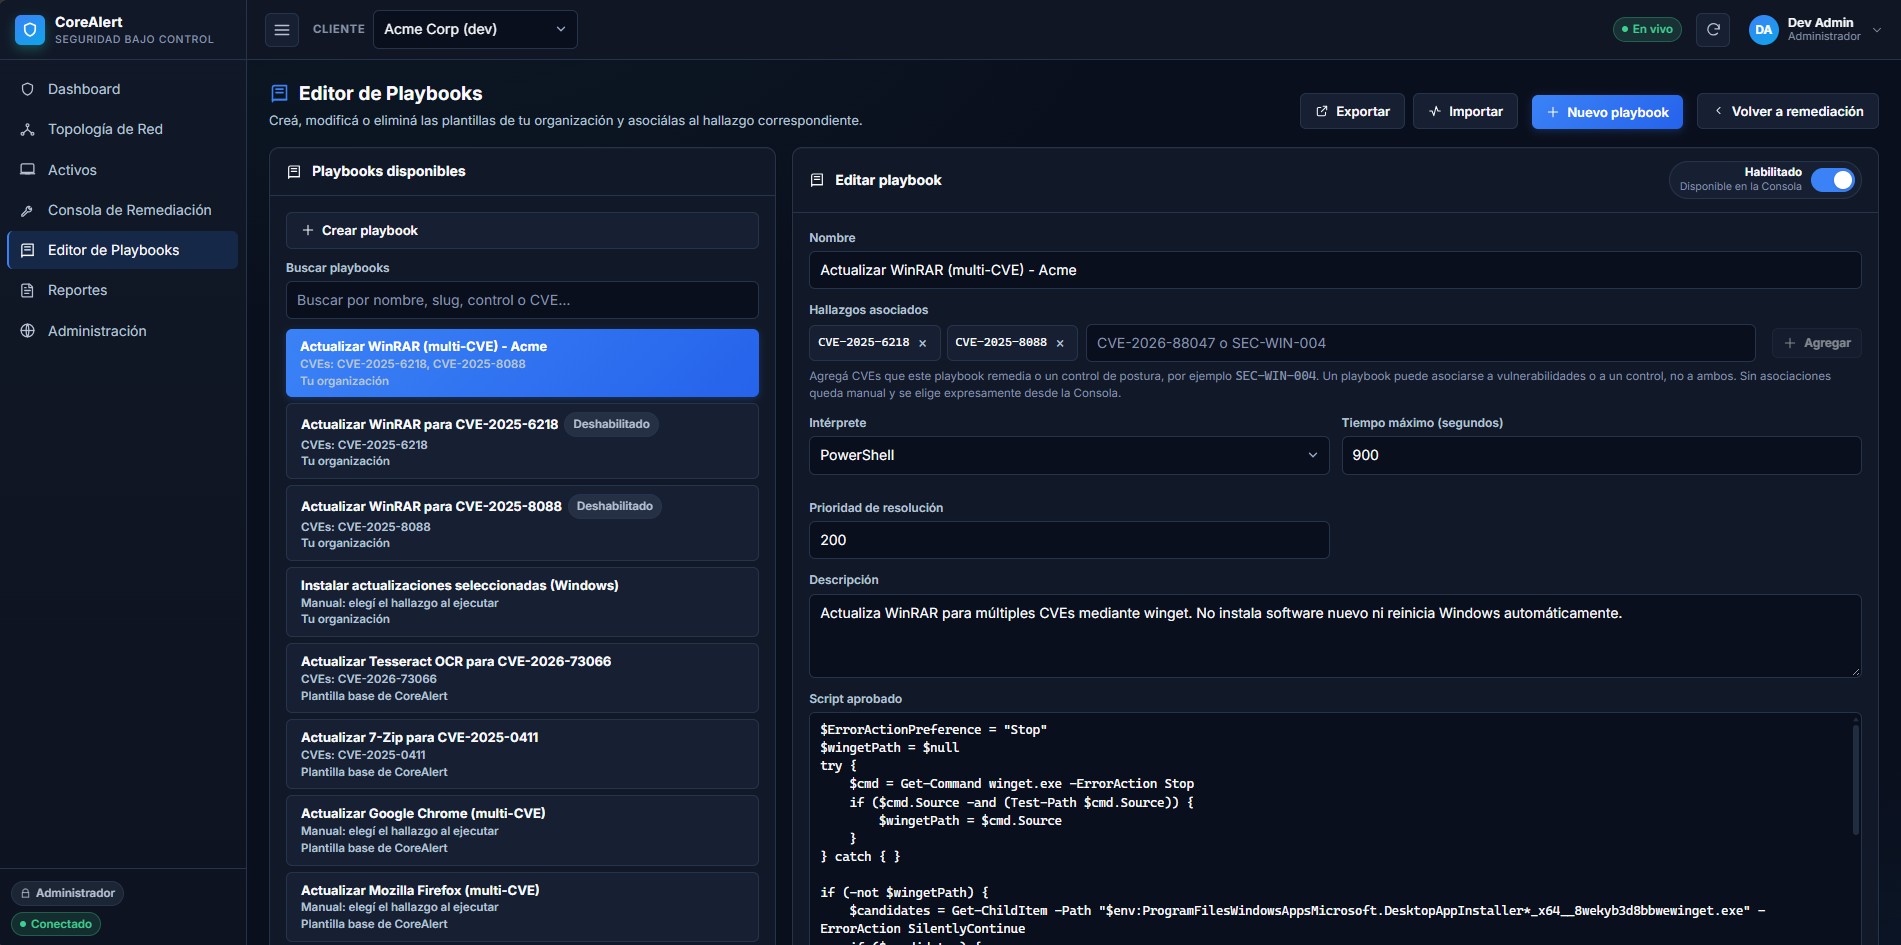Image resolution: width=1901 pixels, height=945 pixels.
Task: Remove the CVE-2025-8088 tag
Action: 1060,343
